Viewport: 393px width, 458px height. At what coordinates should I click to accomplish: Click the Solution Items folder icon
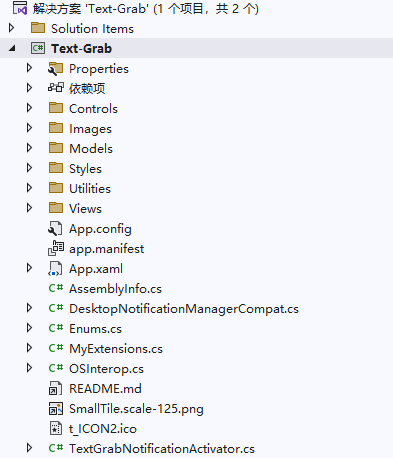tap(38, 28)
